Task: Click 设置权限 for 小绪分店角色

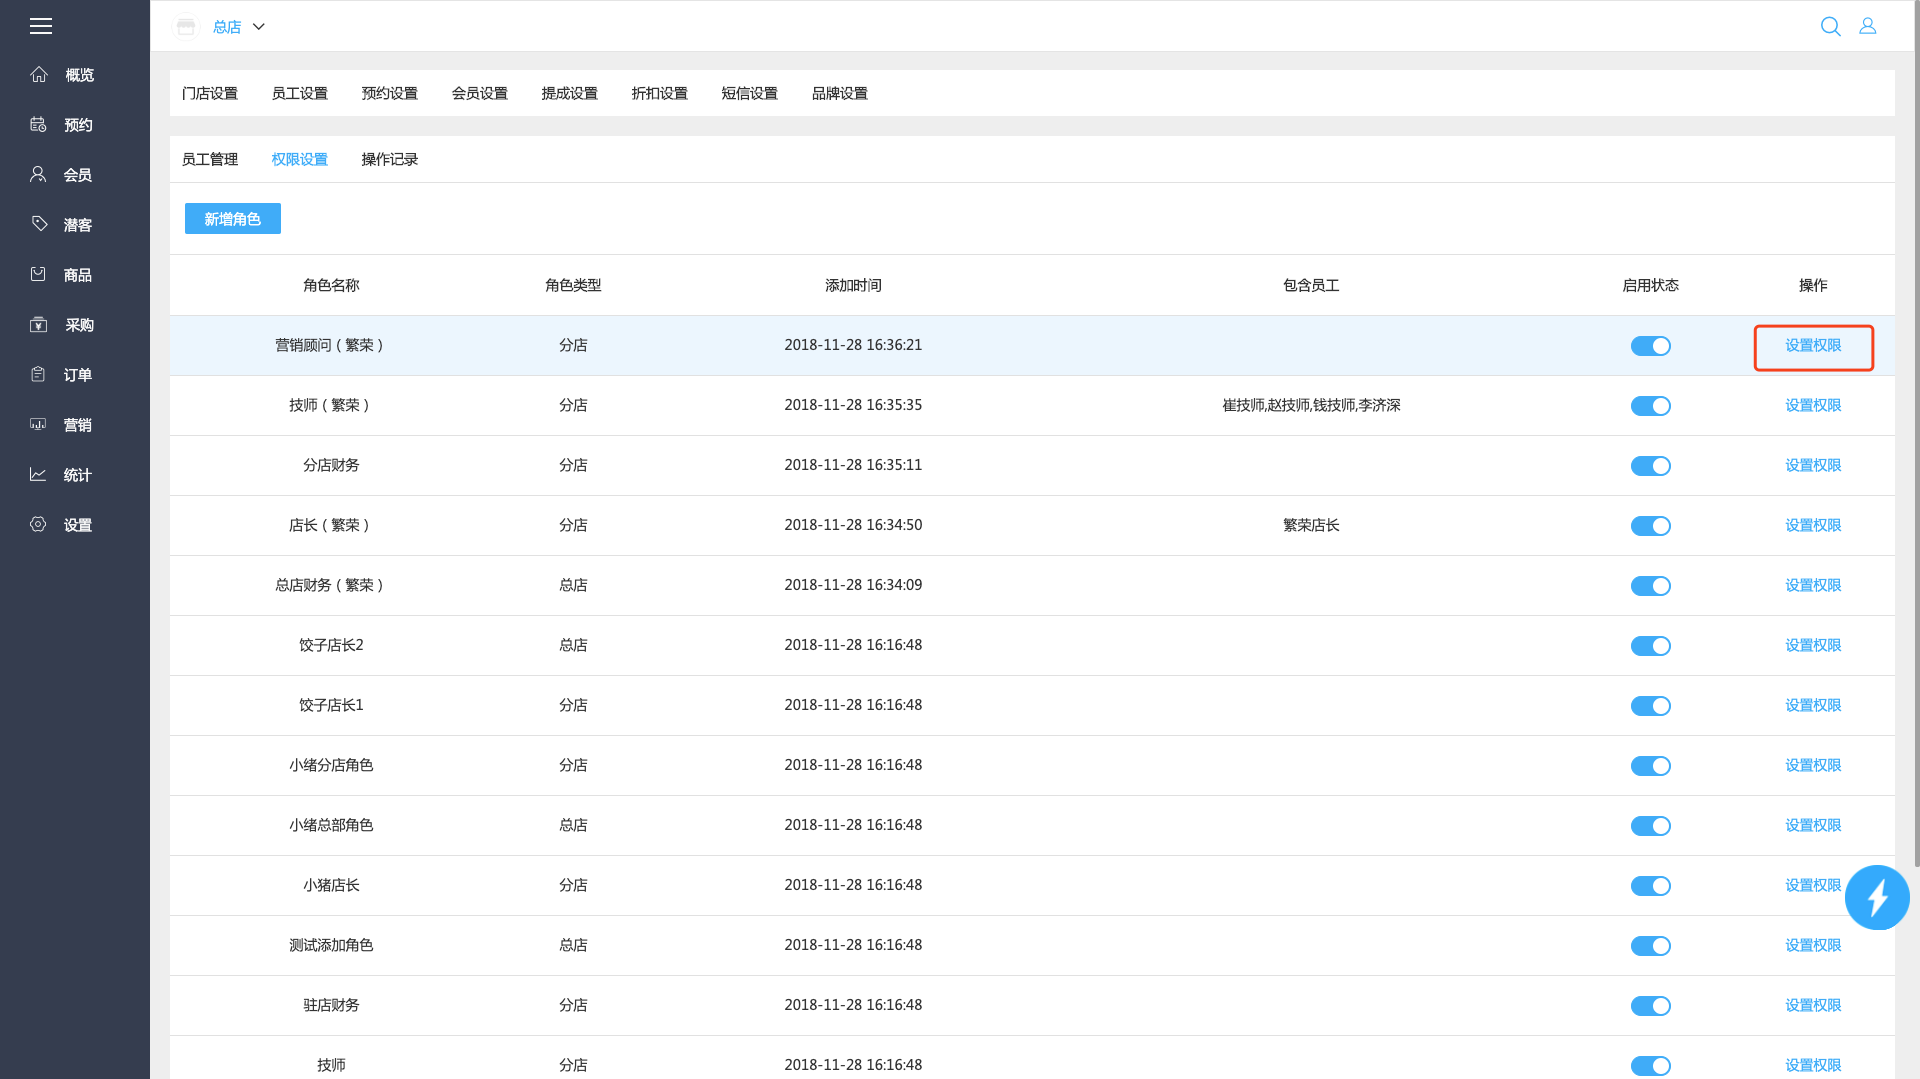Action: click(1813, 766)
